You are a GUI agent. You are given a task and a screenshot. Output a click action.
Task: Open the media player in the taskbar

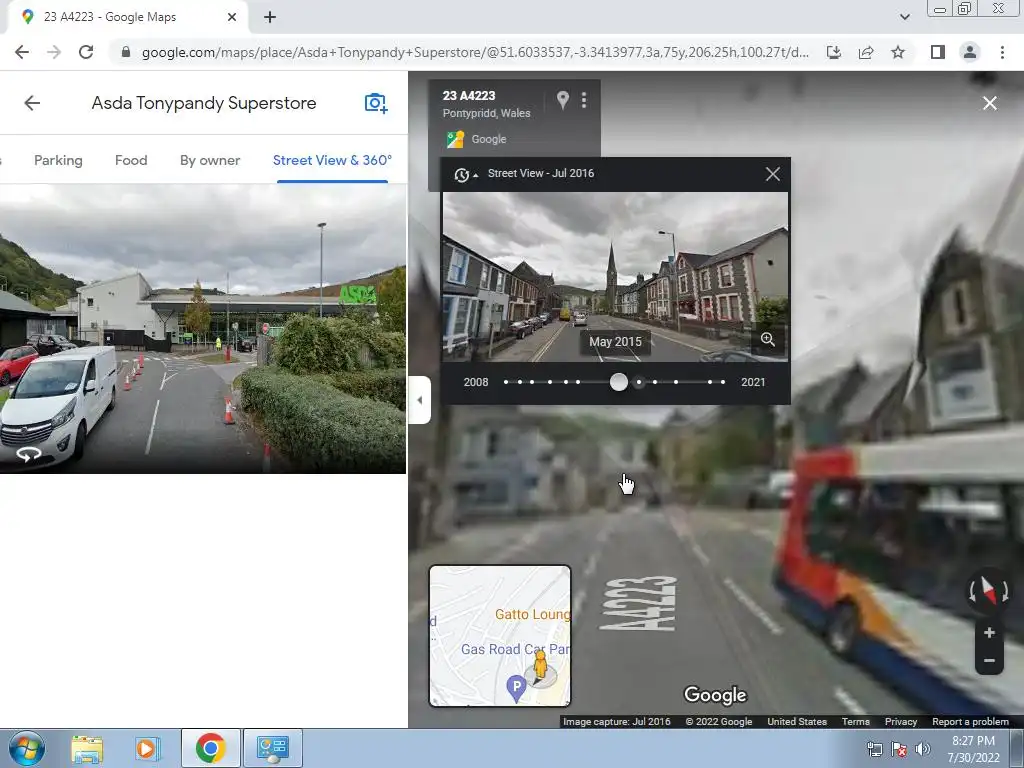coord(147,748)
